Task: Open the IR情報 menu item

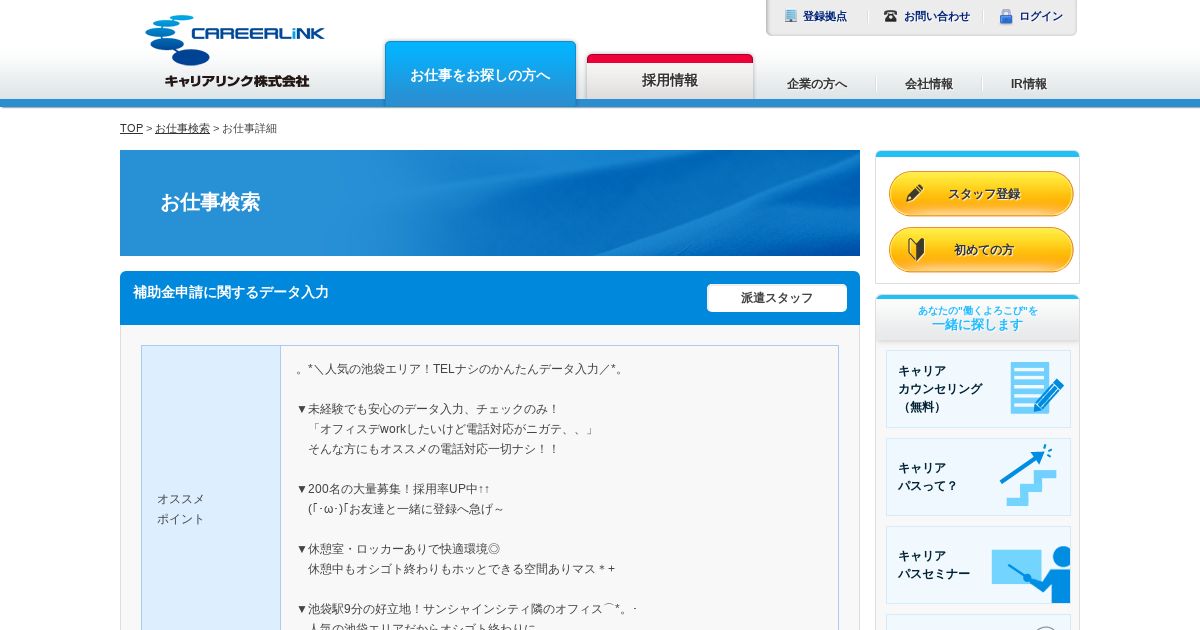Action: pos(1029,84)
